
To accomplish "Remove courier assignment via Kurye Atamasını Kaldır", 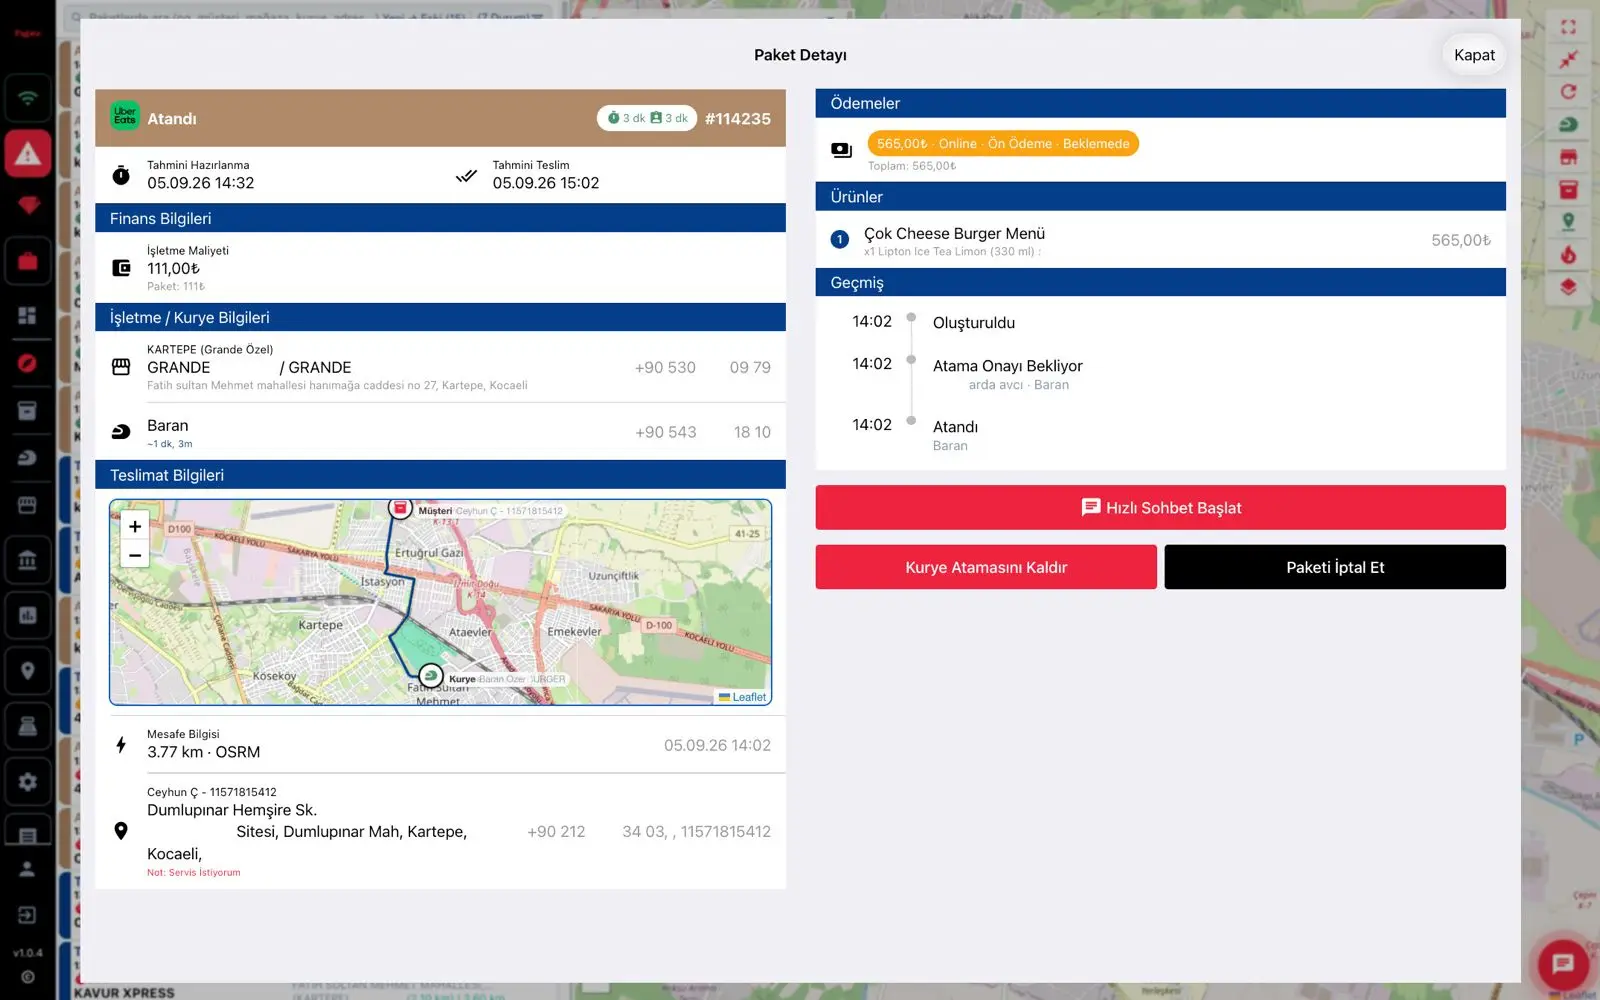I will click(986, 567).
